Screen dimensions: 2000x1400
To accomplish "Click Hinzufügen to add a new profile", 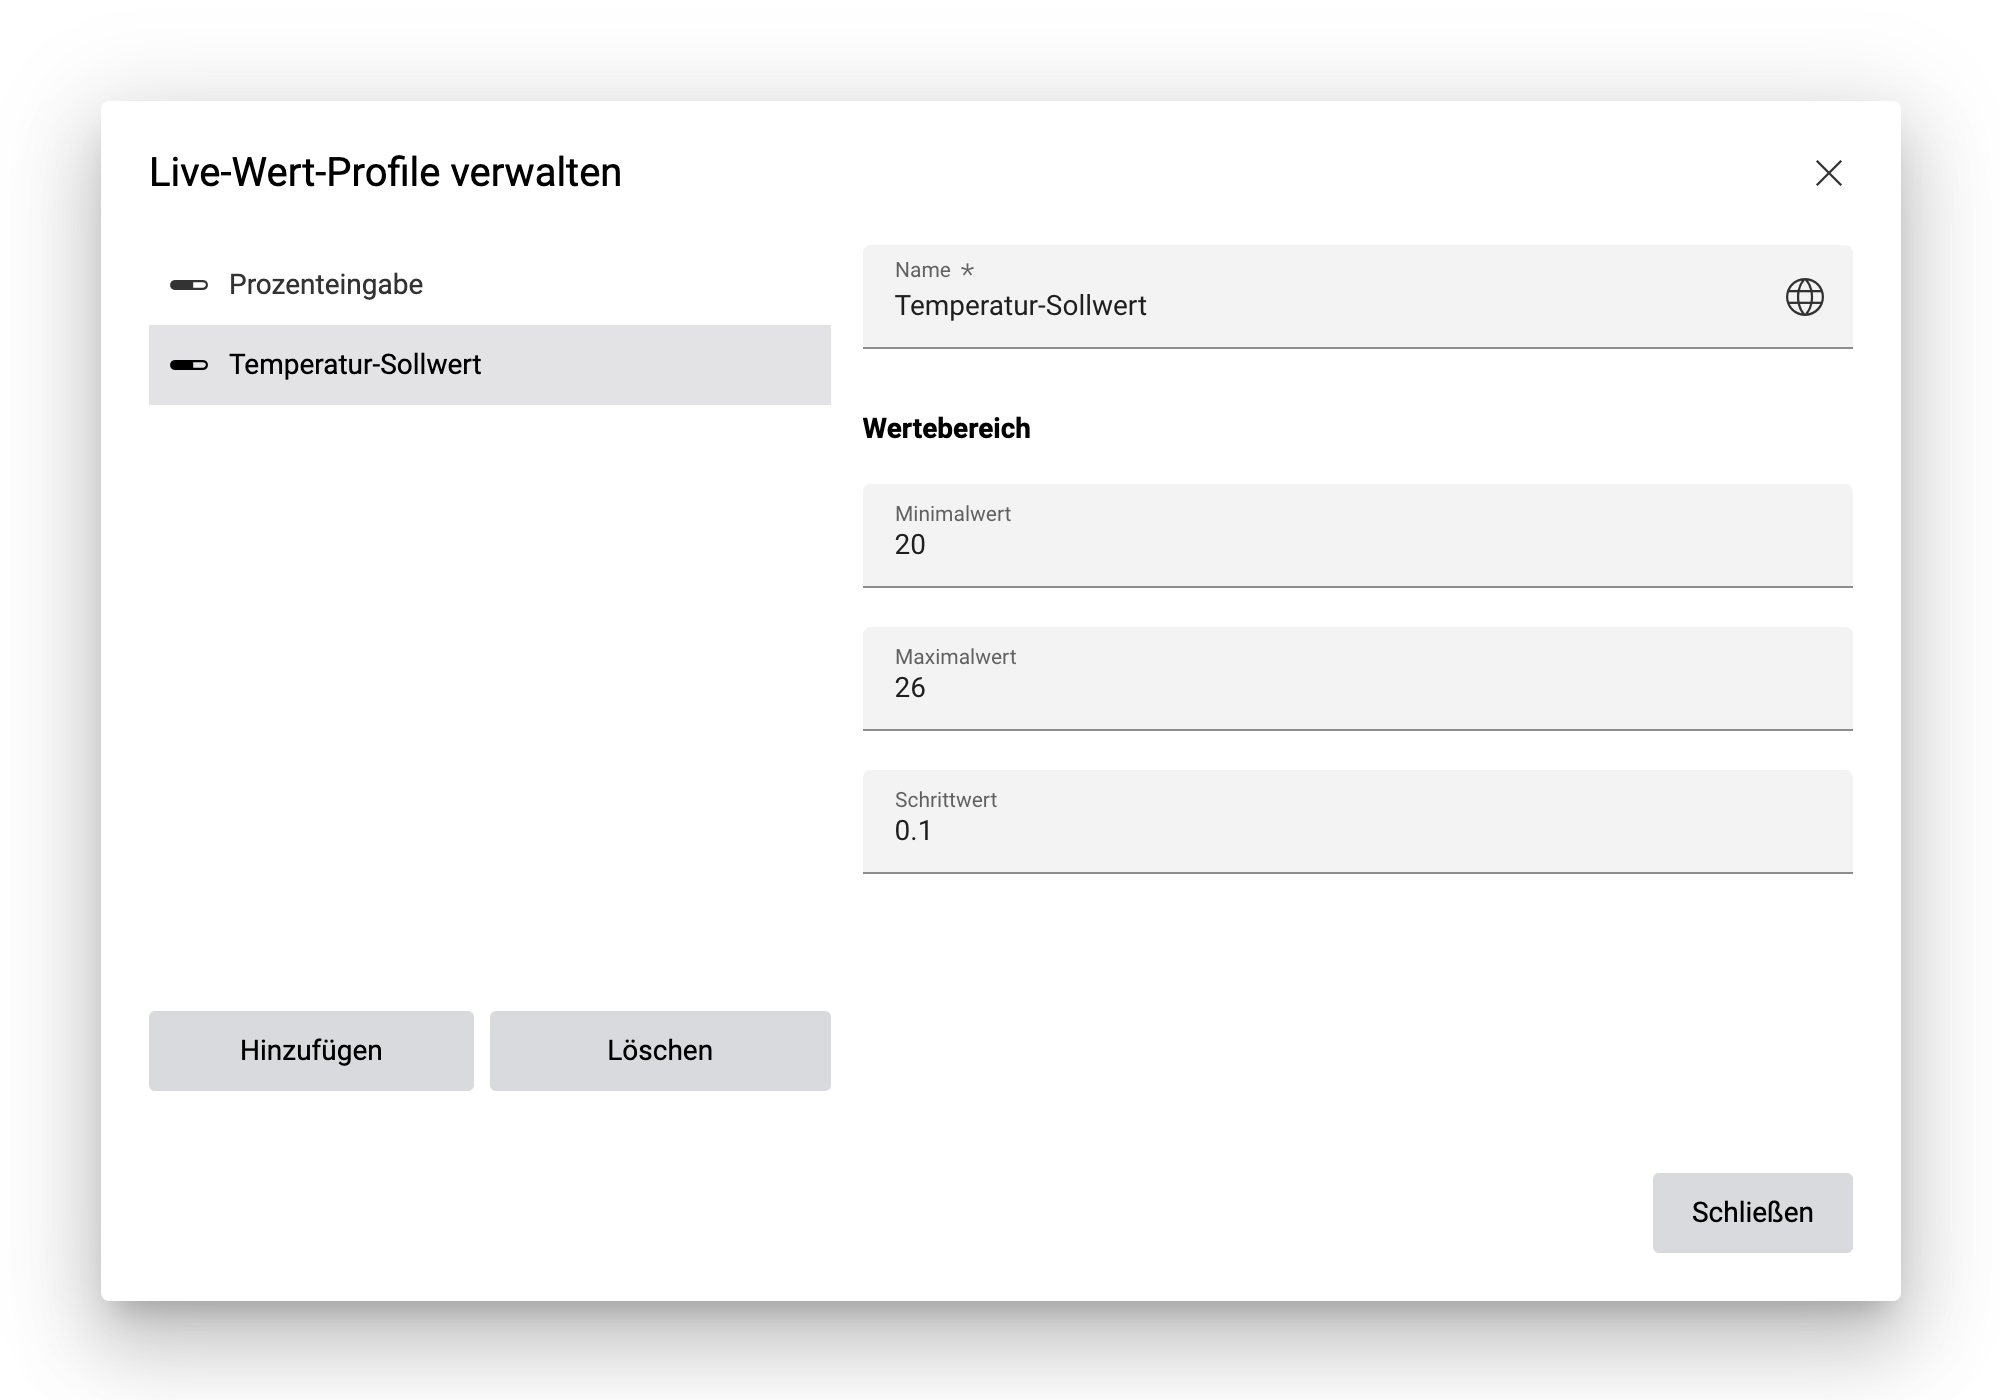I will pyautogui.click(x=310, y=1050).
